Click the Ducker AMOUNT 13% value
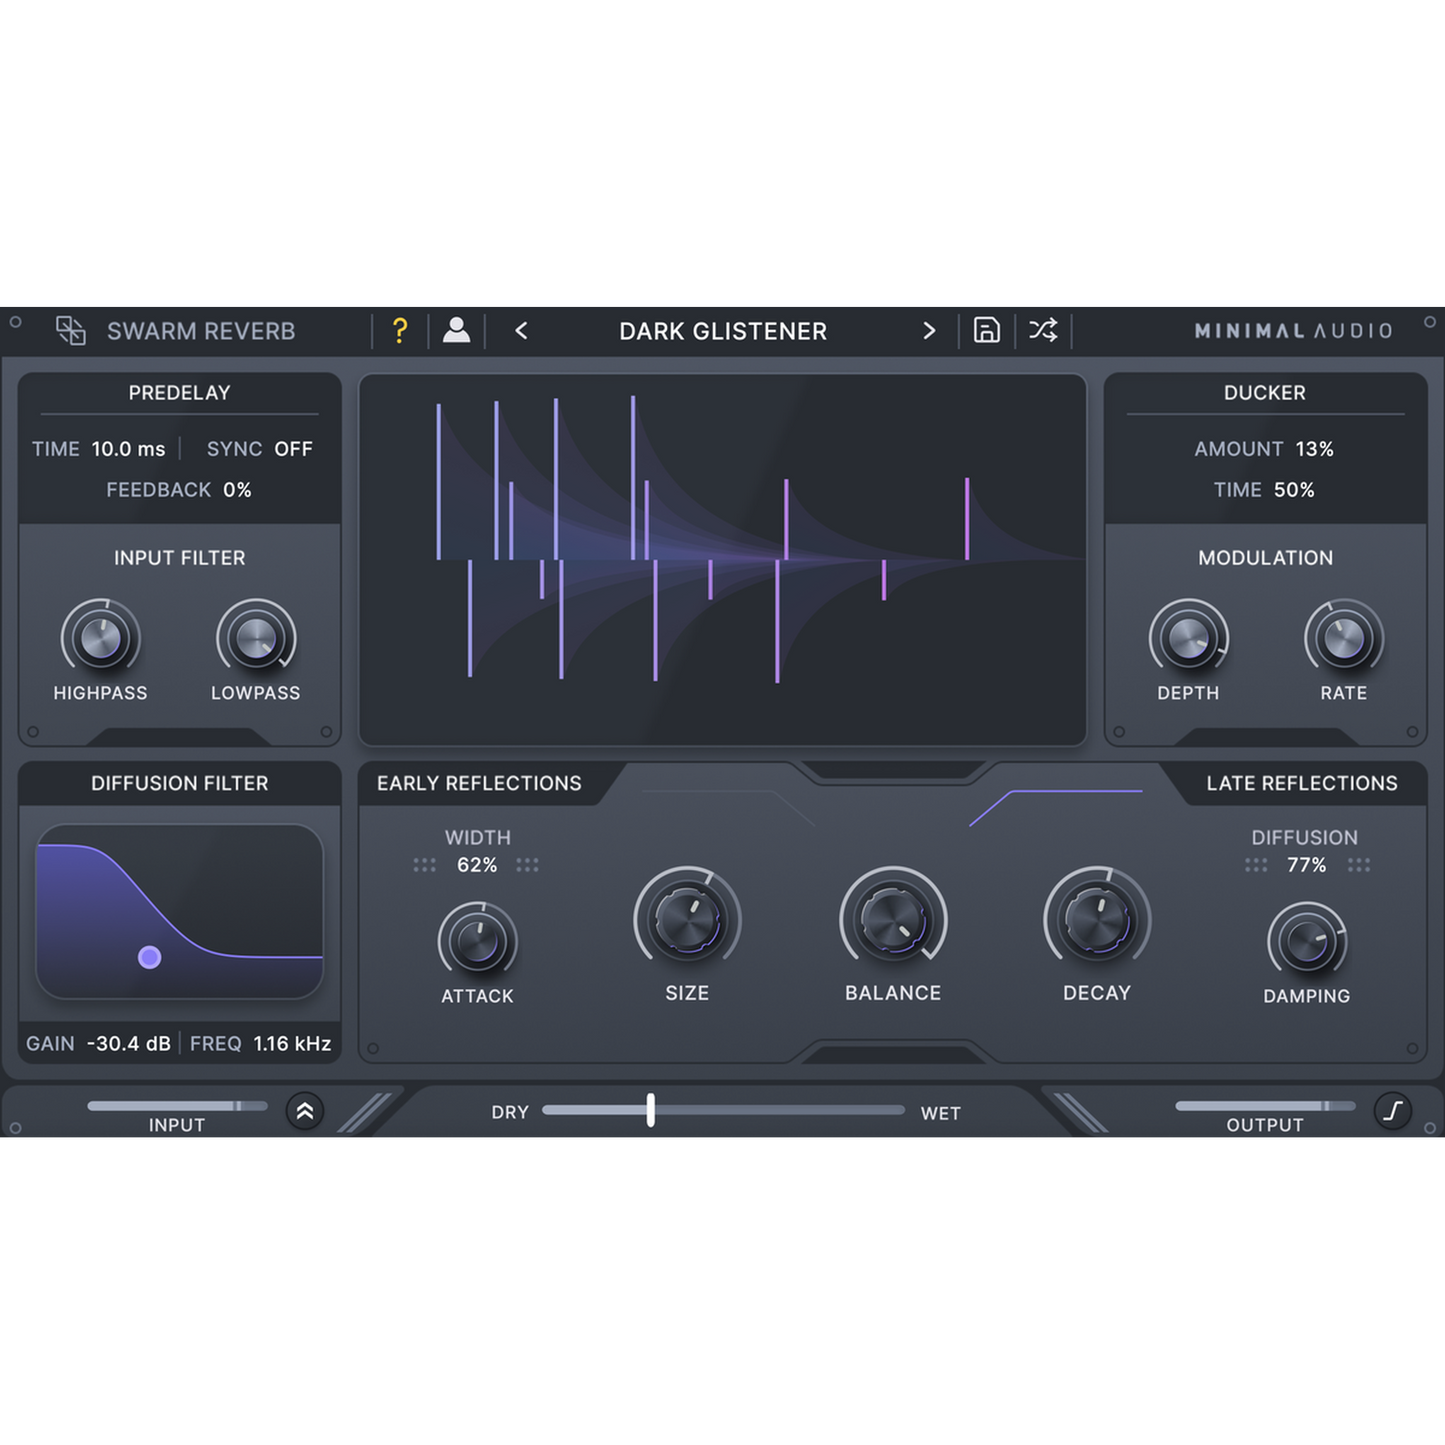Screen dimensions: 1445x1445 tap(1315, 449)
